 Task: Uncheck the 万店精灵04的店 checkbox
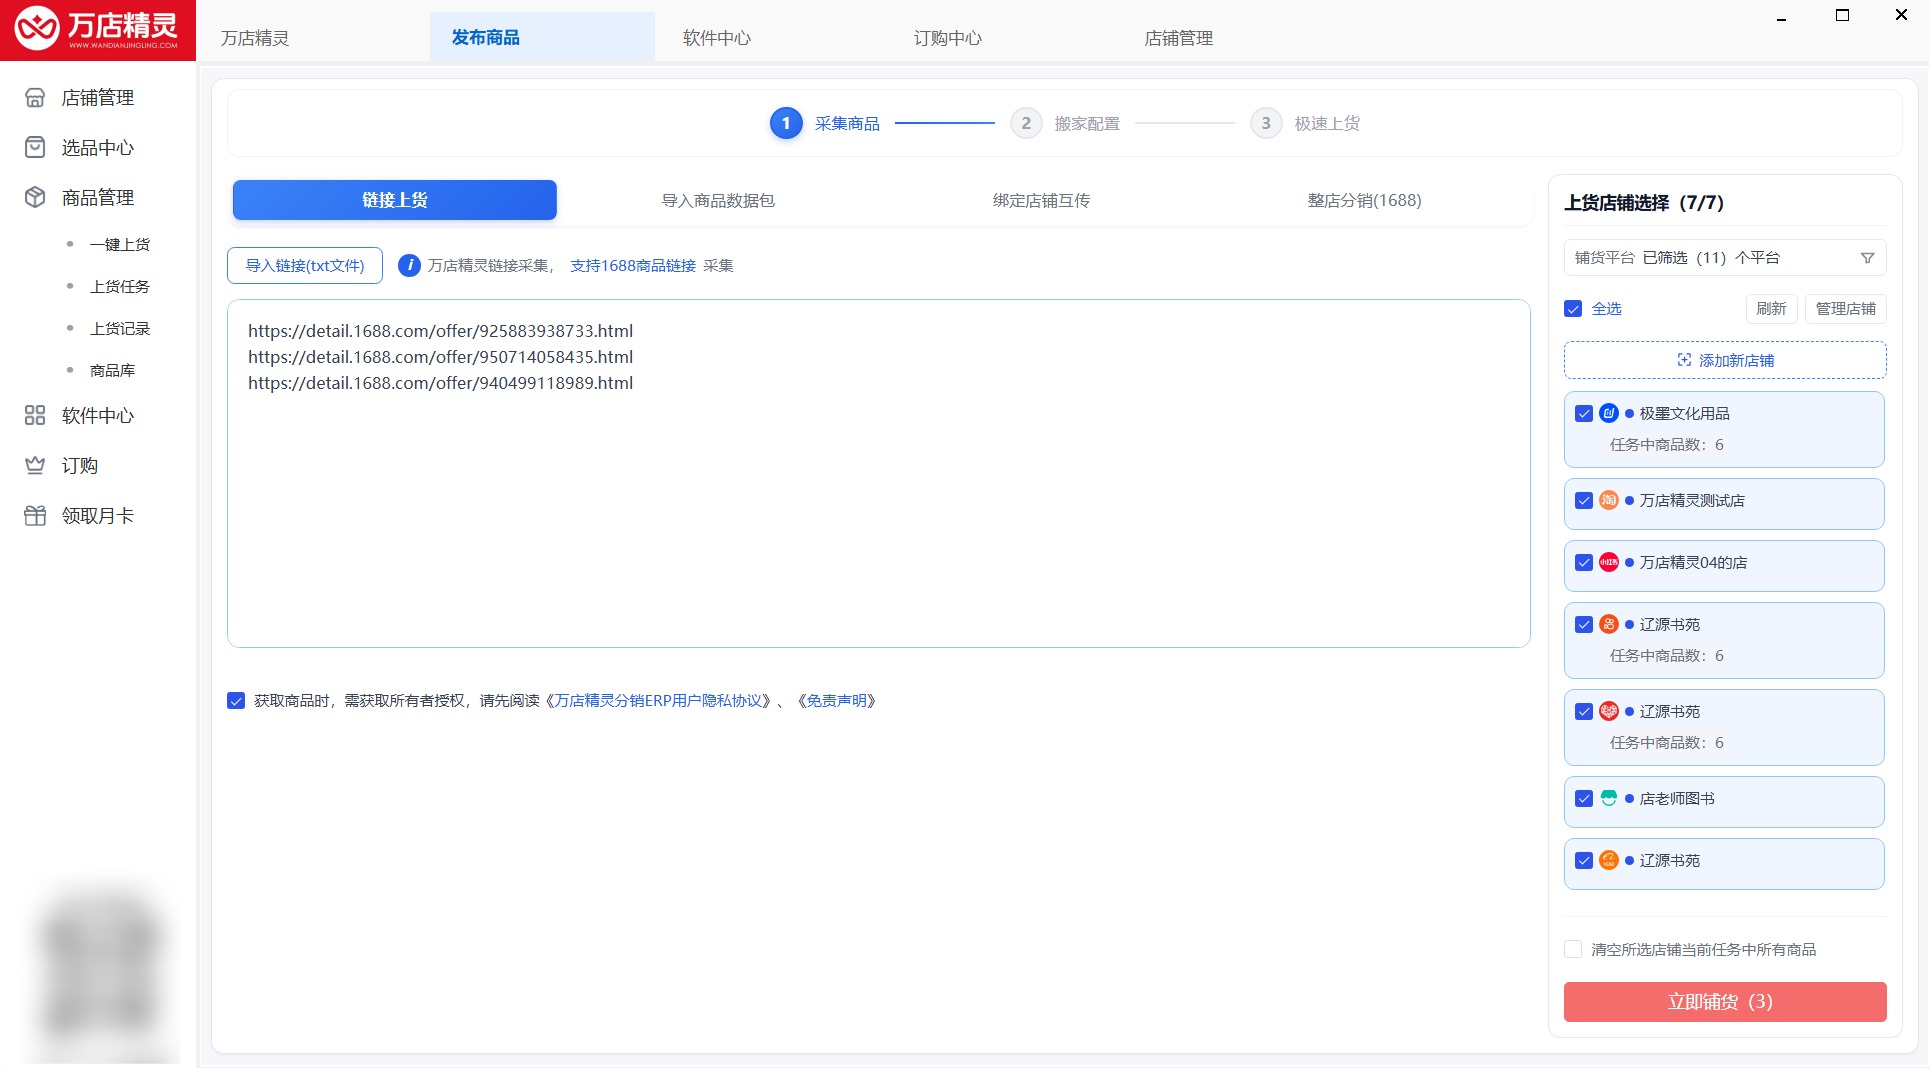click(x=1584, y=562)
